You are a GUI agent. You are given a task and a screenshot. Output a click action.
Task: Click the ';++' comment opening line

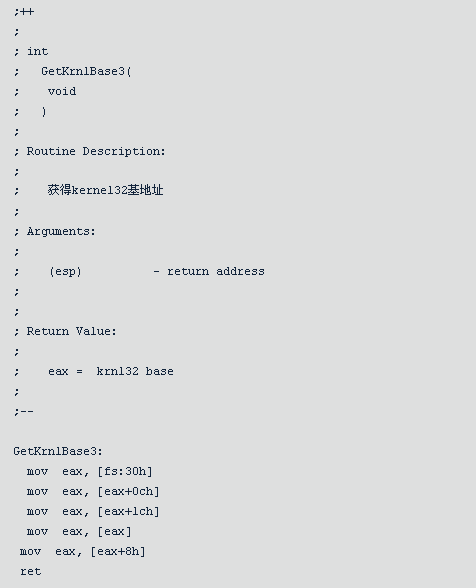pos(24,12)
